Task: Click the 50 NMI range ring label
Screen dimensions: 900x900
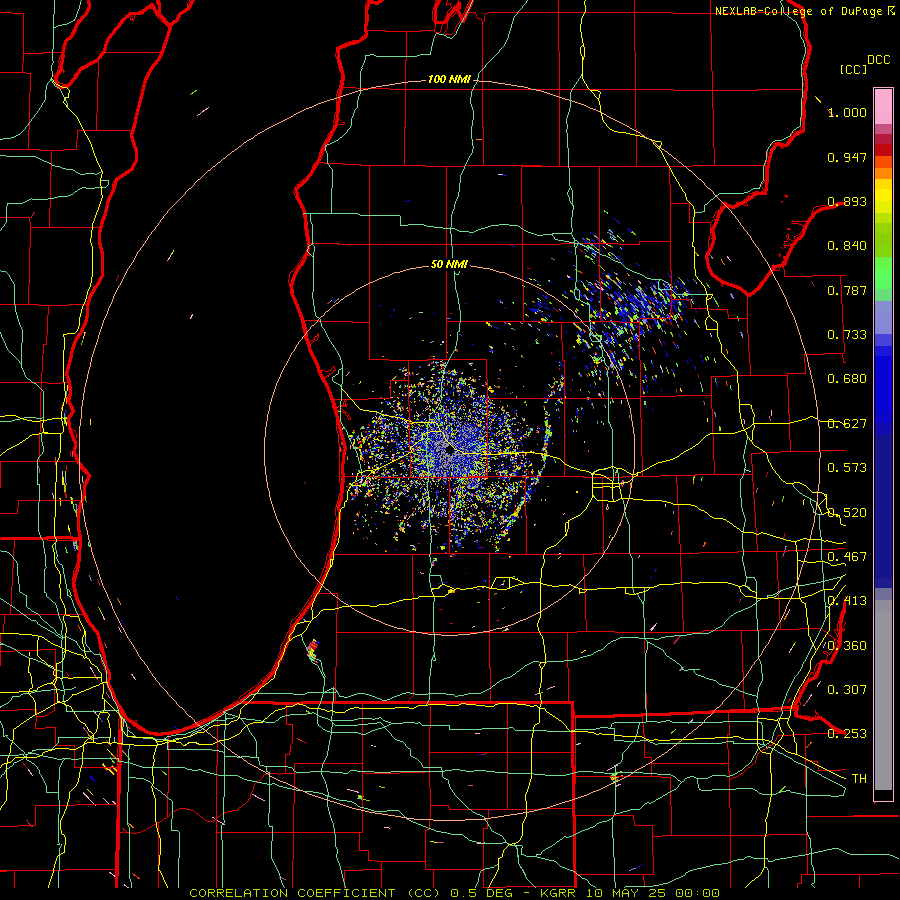Action: 449,264
